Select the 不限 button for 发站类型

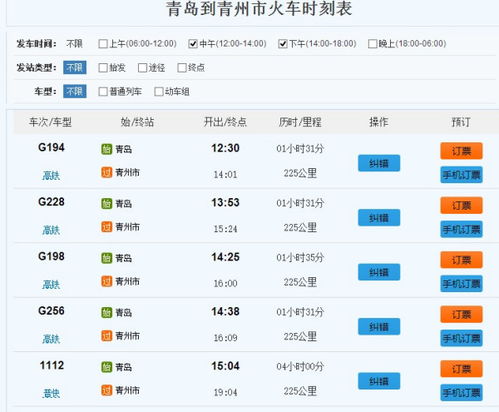pyautogui.click(x=75, y=68)
